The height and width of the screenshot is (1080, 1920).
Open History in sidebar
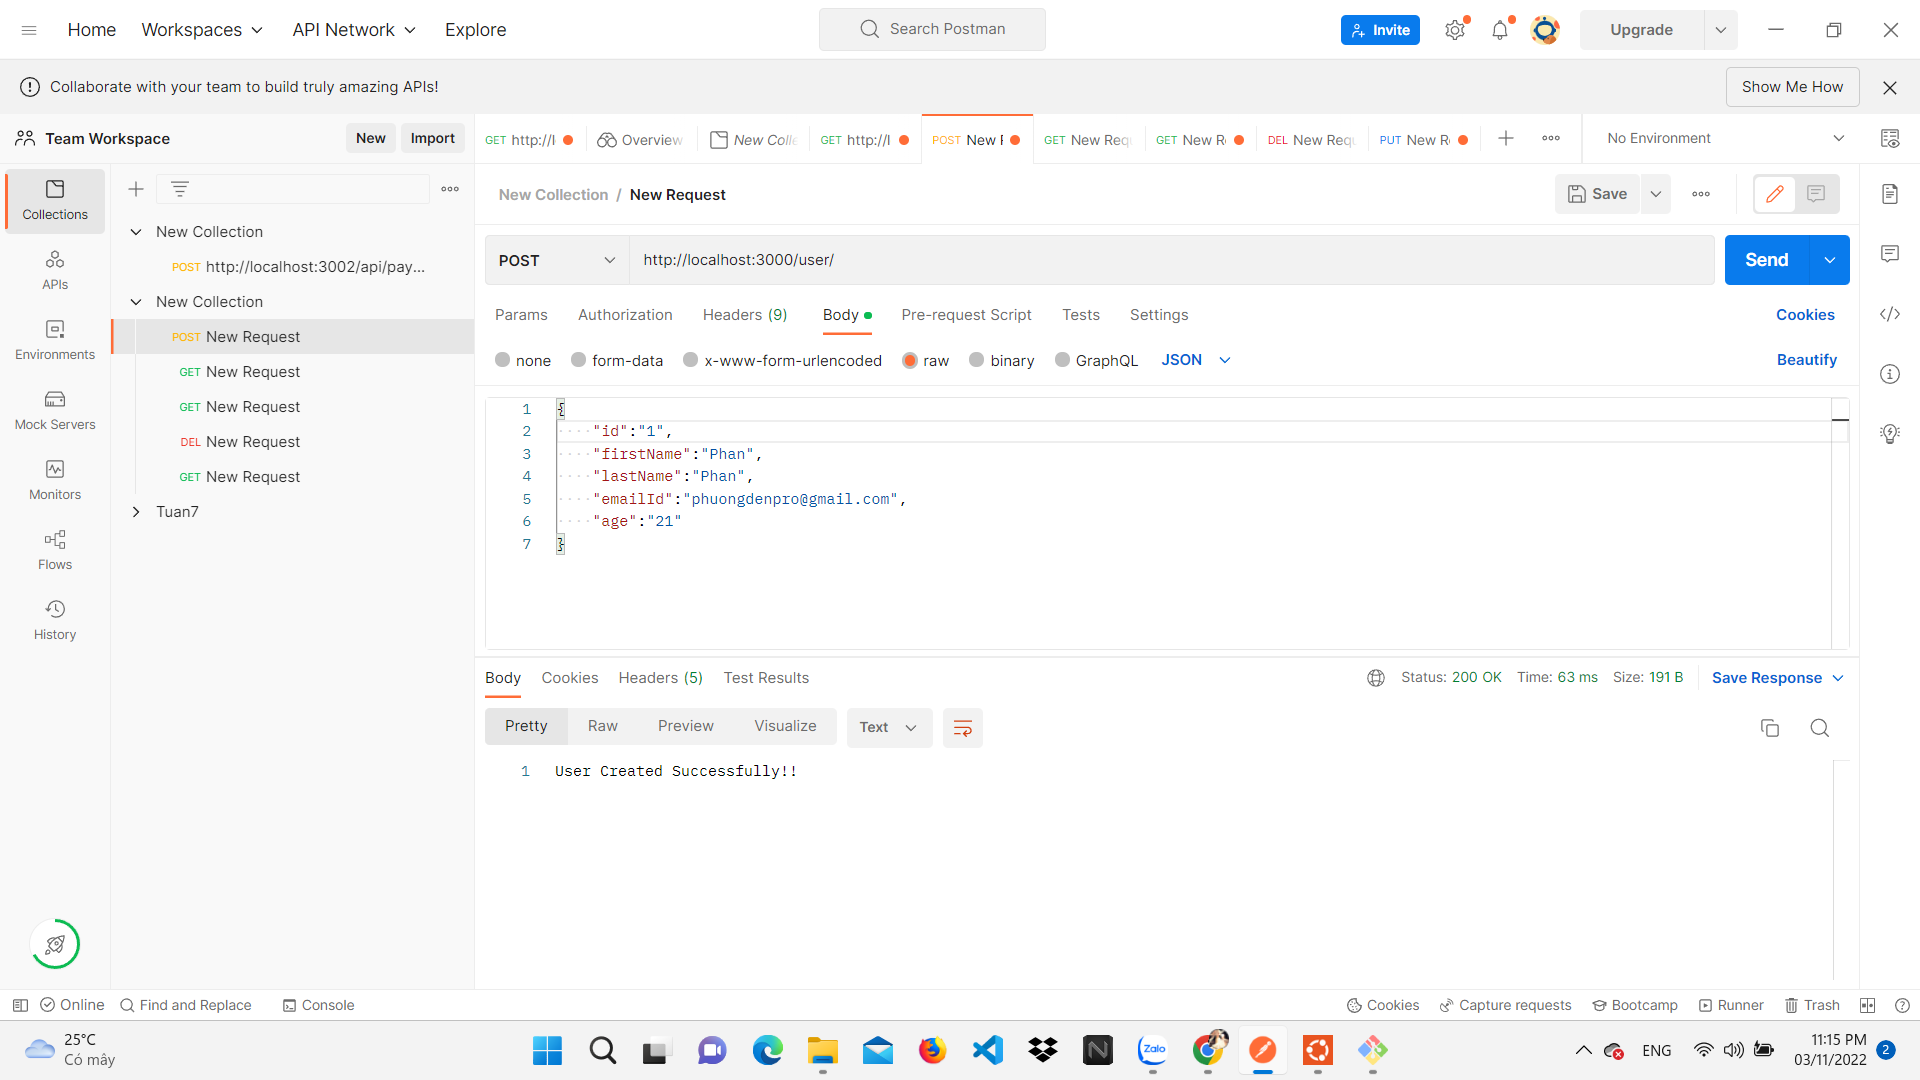tap(55, 620)
